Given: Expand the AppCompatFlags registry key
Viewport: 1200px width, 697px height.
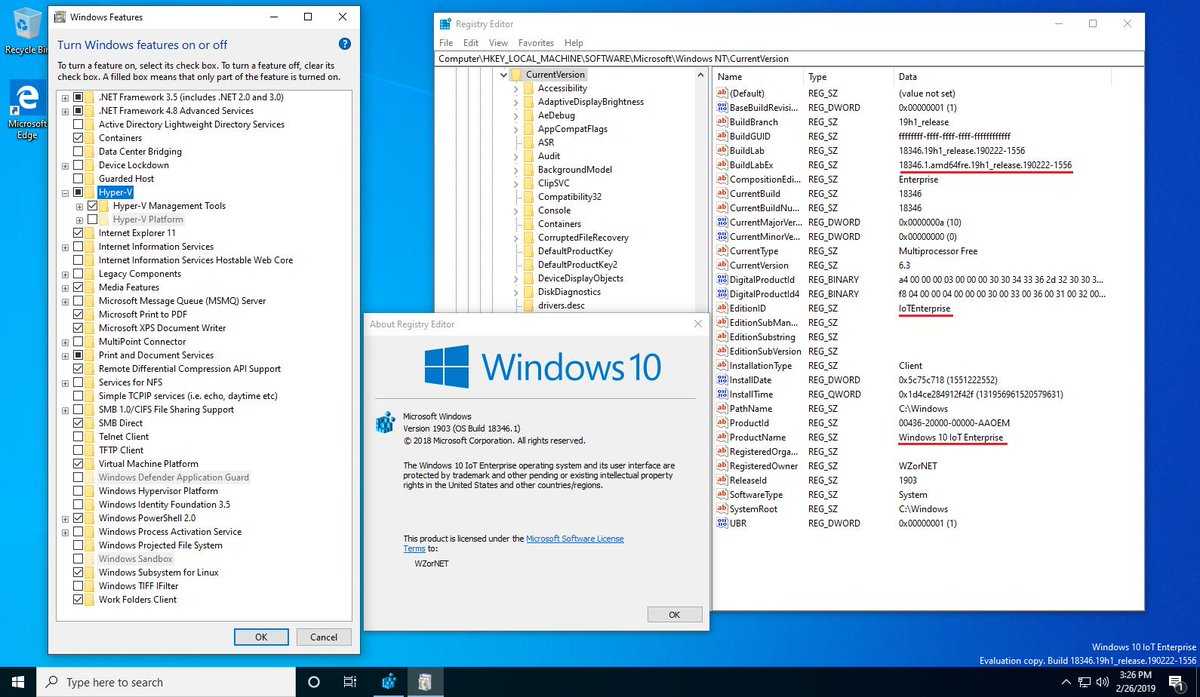Looking at the screenshot, I should (x=517, y=129).
